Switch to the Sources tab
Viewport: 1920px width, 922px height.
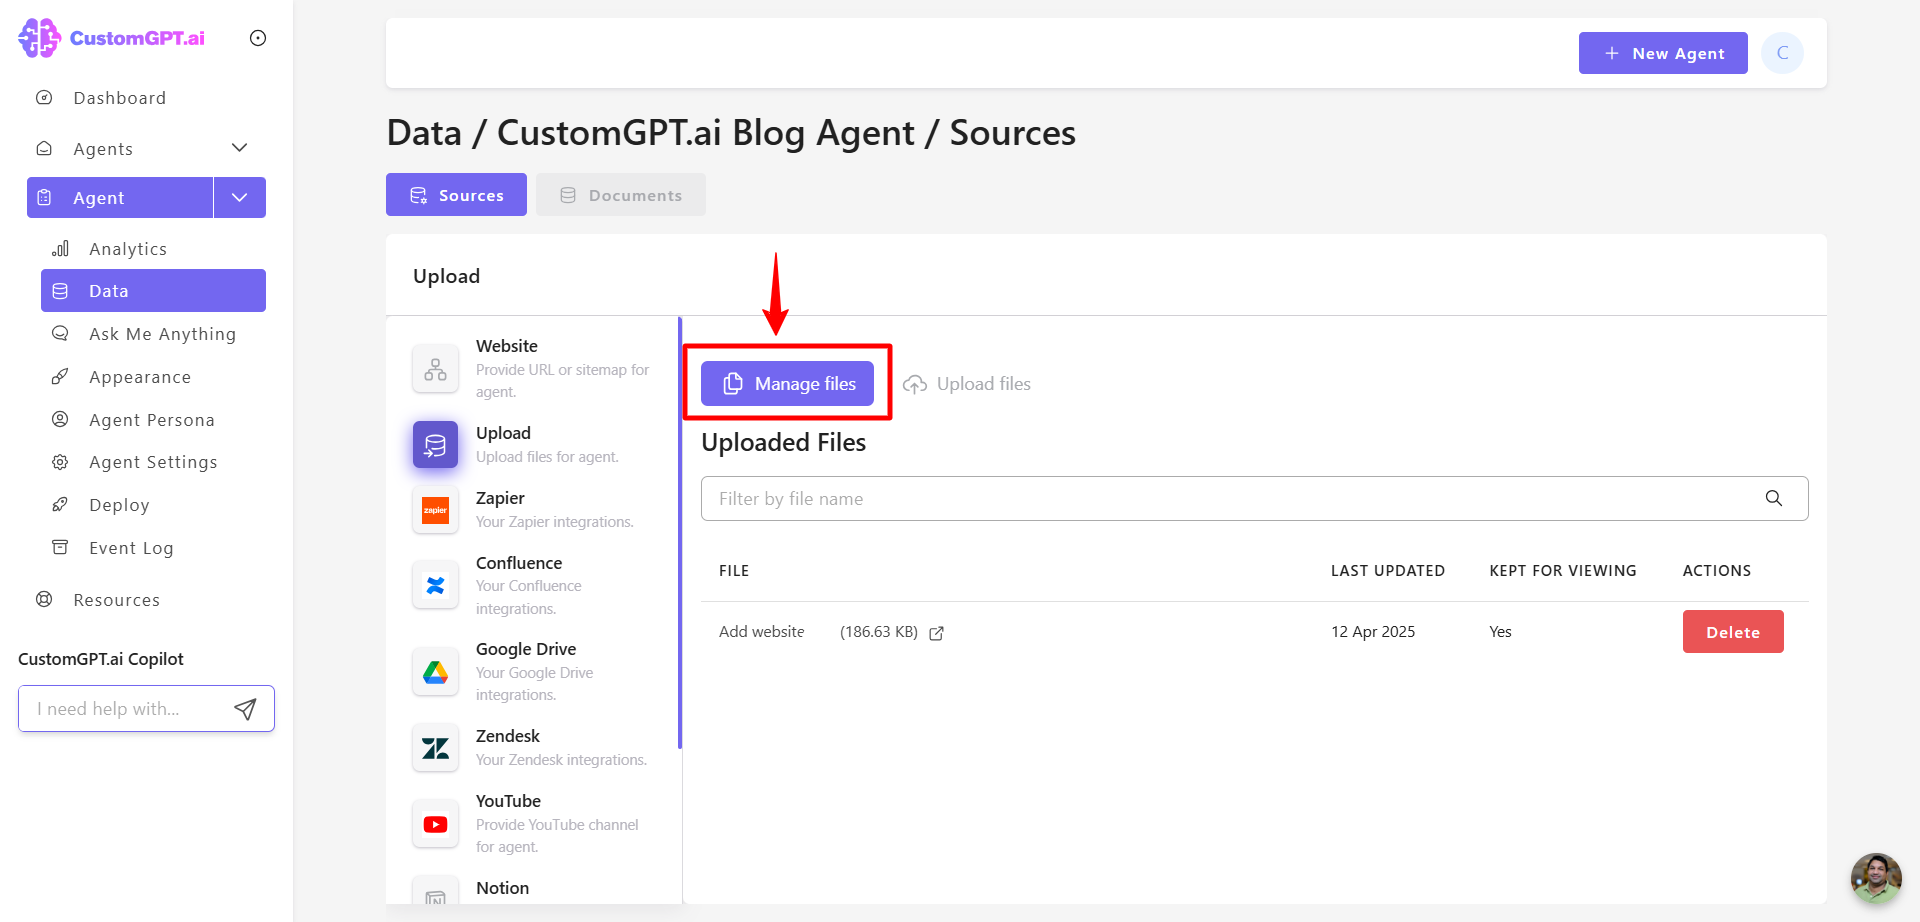tap(456, 195)
